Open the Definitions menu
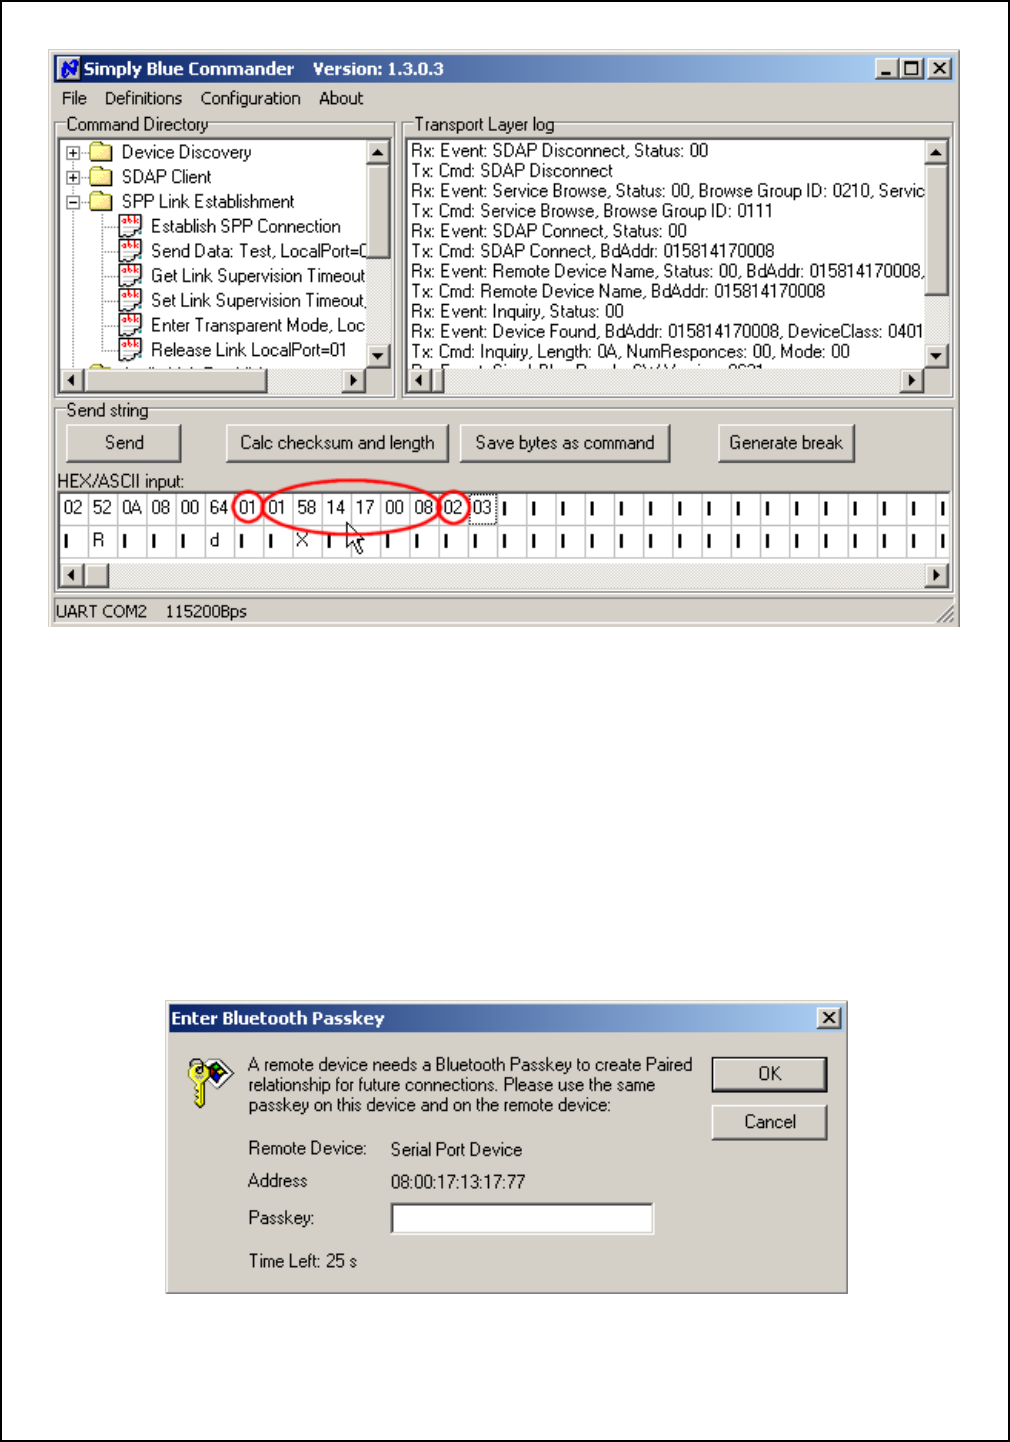The height and width of the screenshot is (1442, 1010). (x=143, y=98)
